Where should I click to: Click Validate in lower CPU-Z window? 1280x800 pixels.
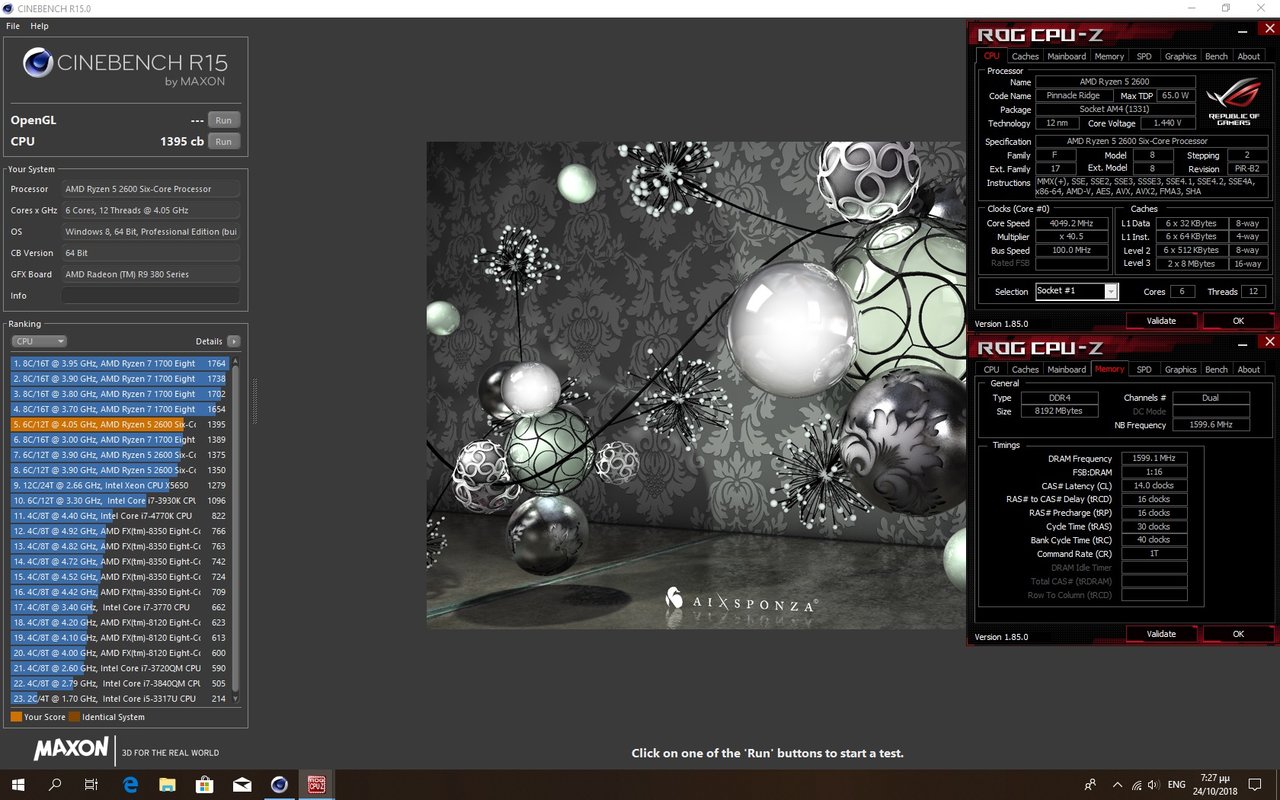1161,634
